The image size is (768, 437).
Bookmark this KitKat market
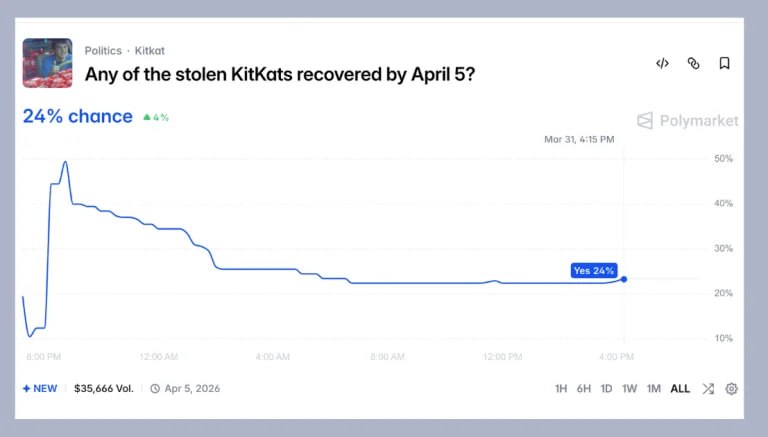[724, 63]
